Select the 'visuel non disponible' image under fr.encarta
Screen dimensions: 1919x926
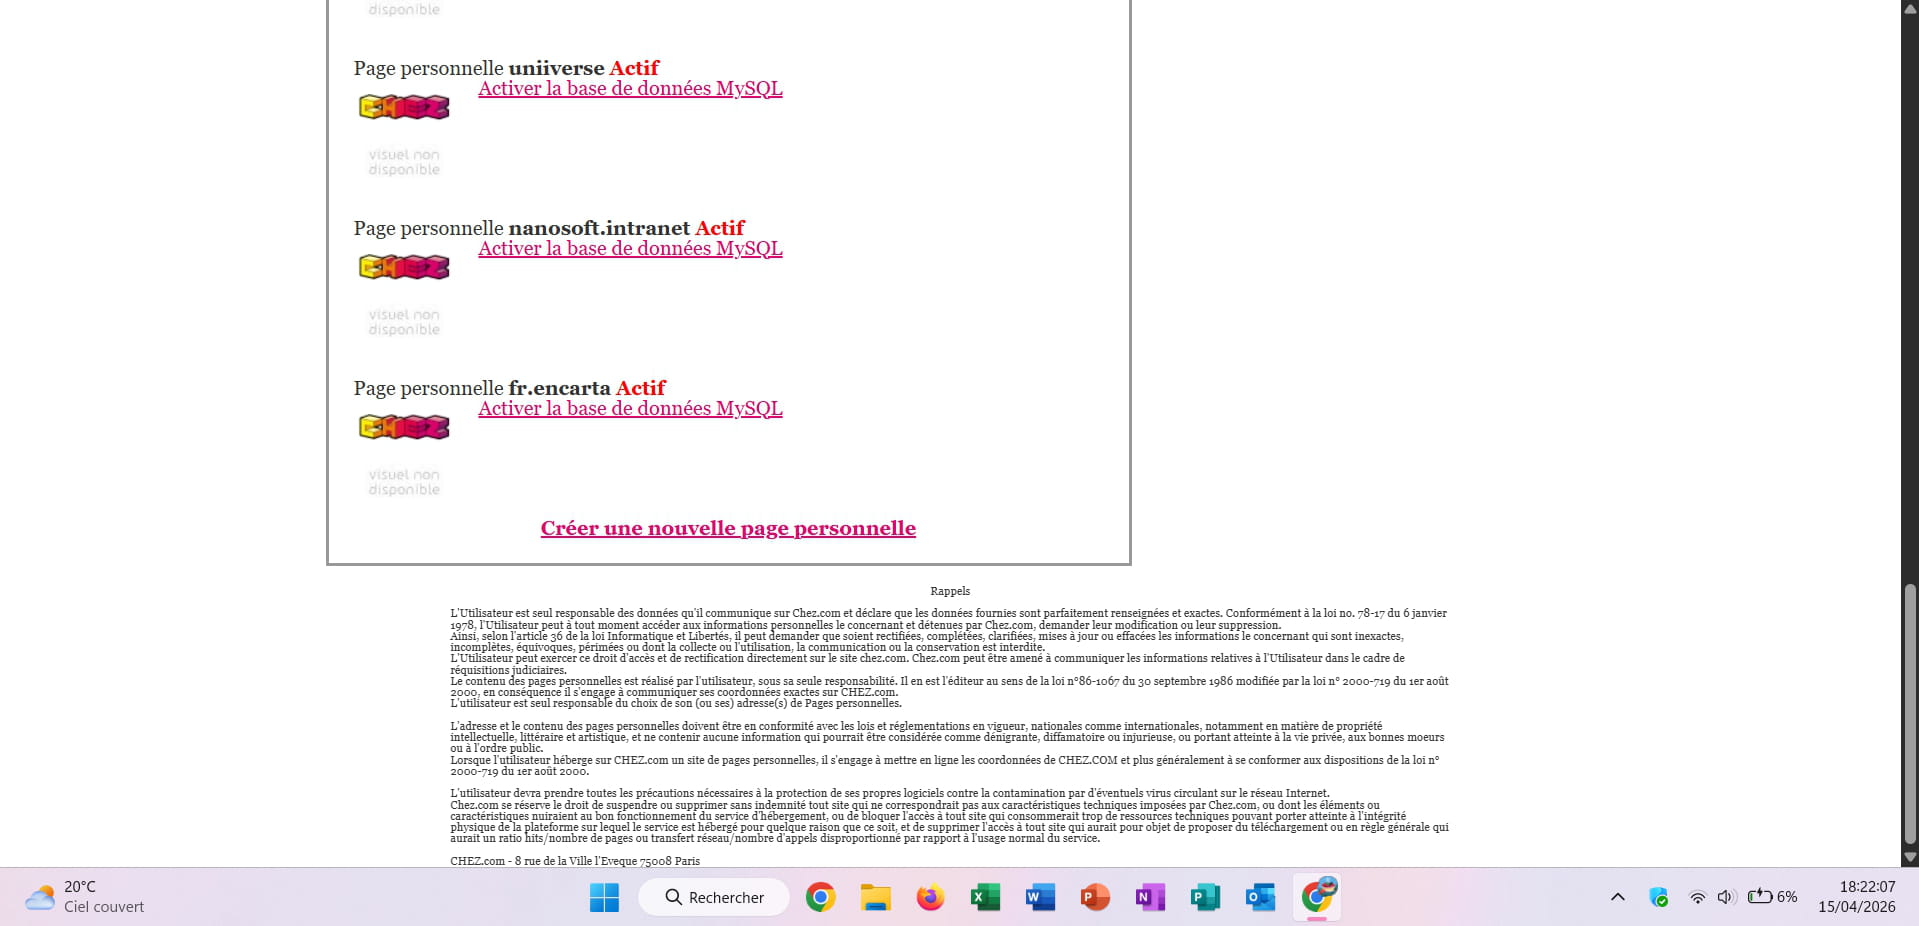click(x=404, y=482)
